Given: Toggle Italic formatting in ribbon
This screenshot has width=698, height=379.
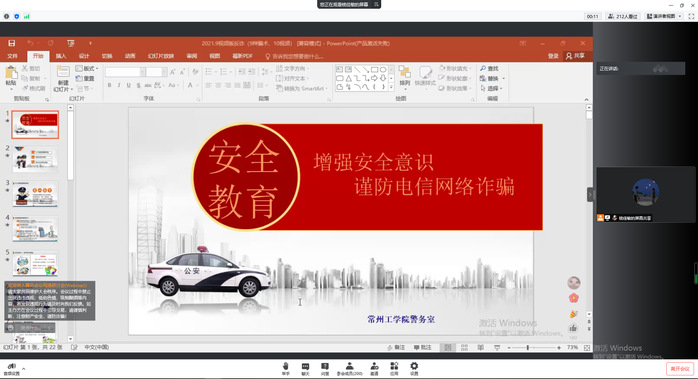Looking at the screenshot, I should (119, 85).
